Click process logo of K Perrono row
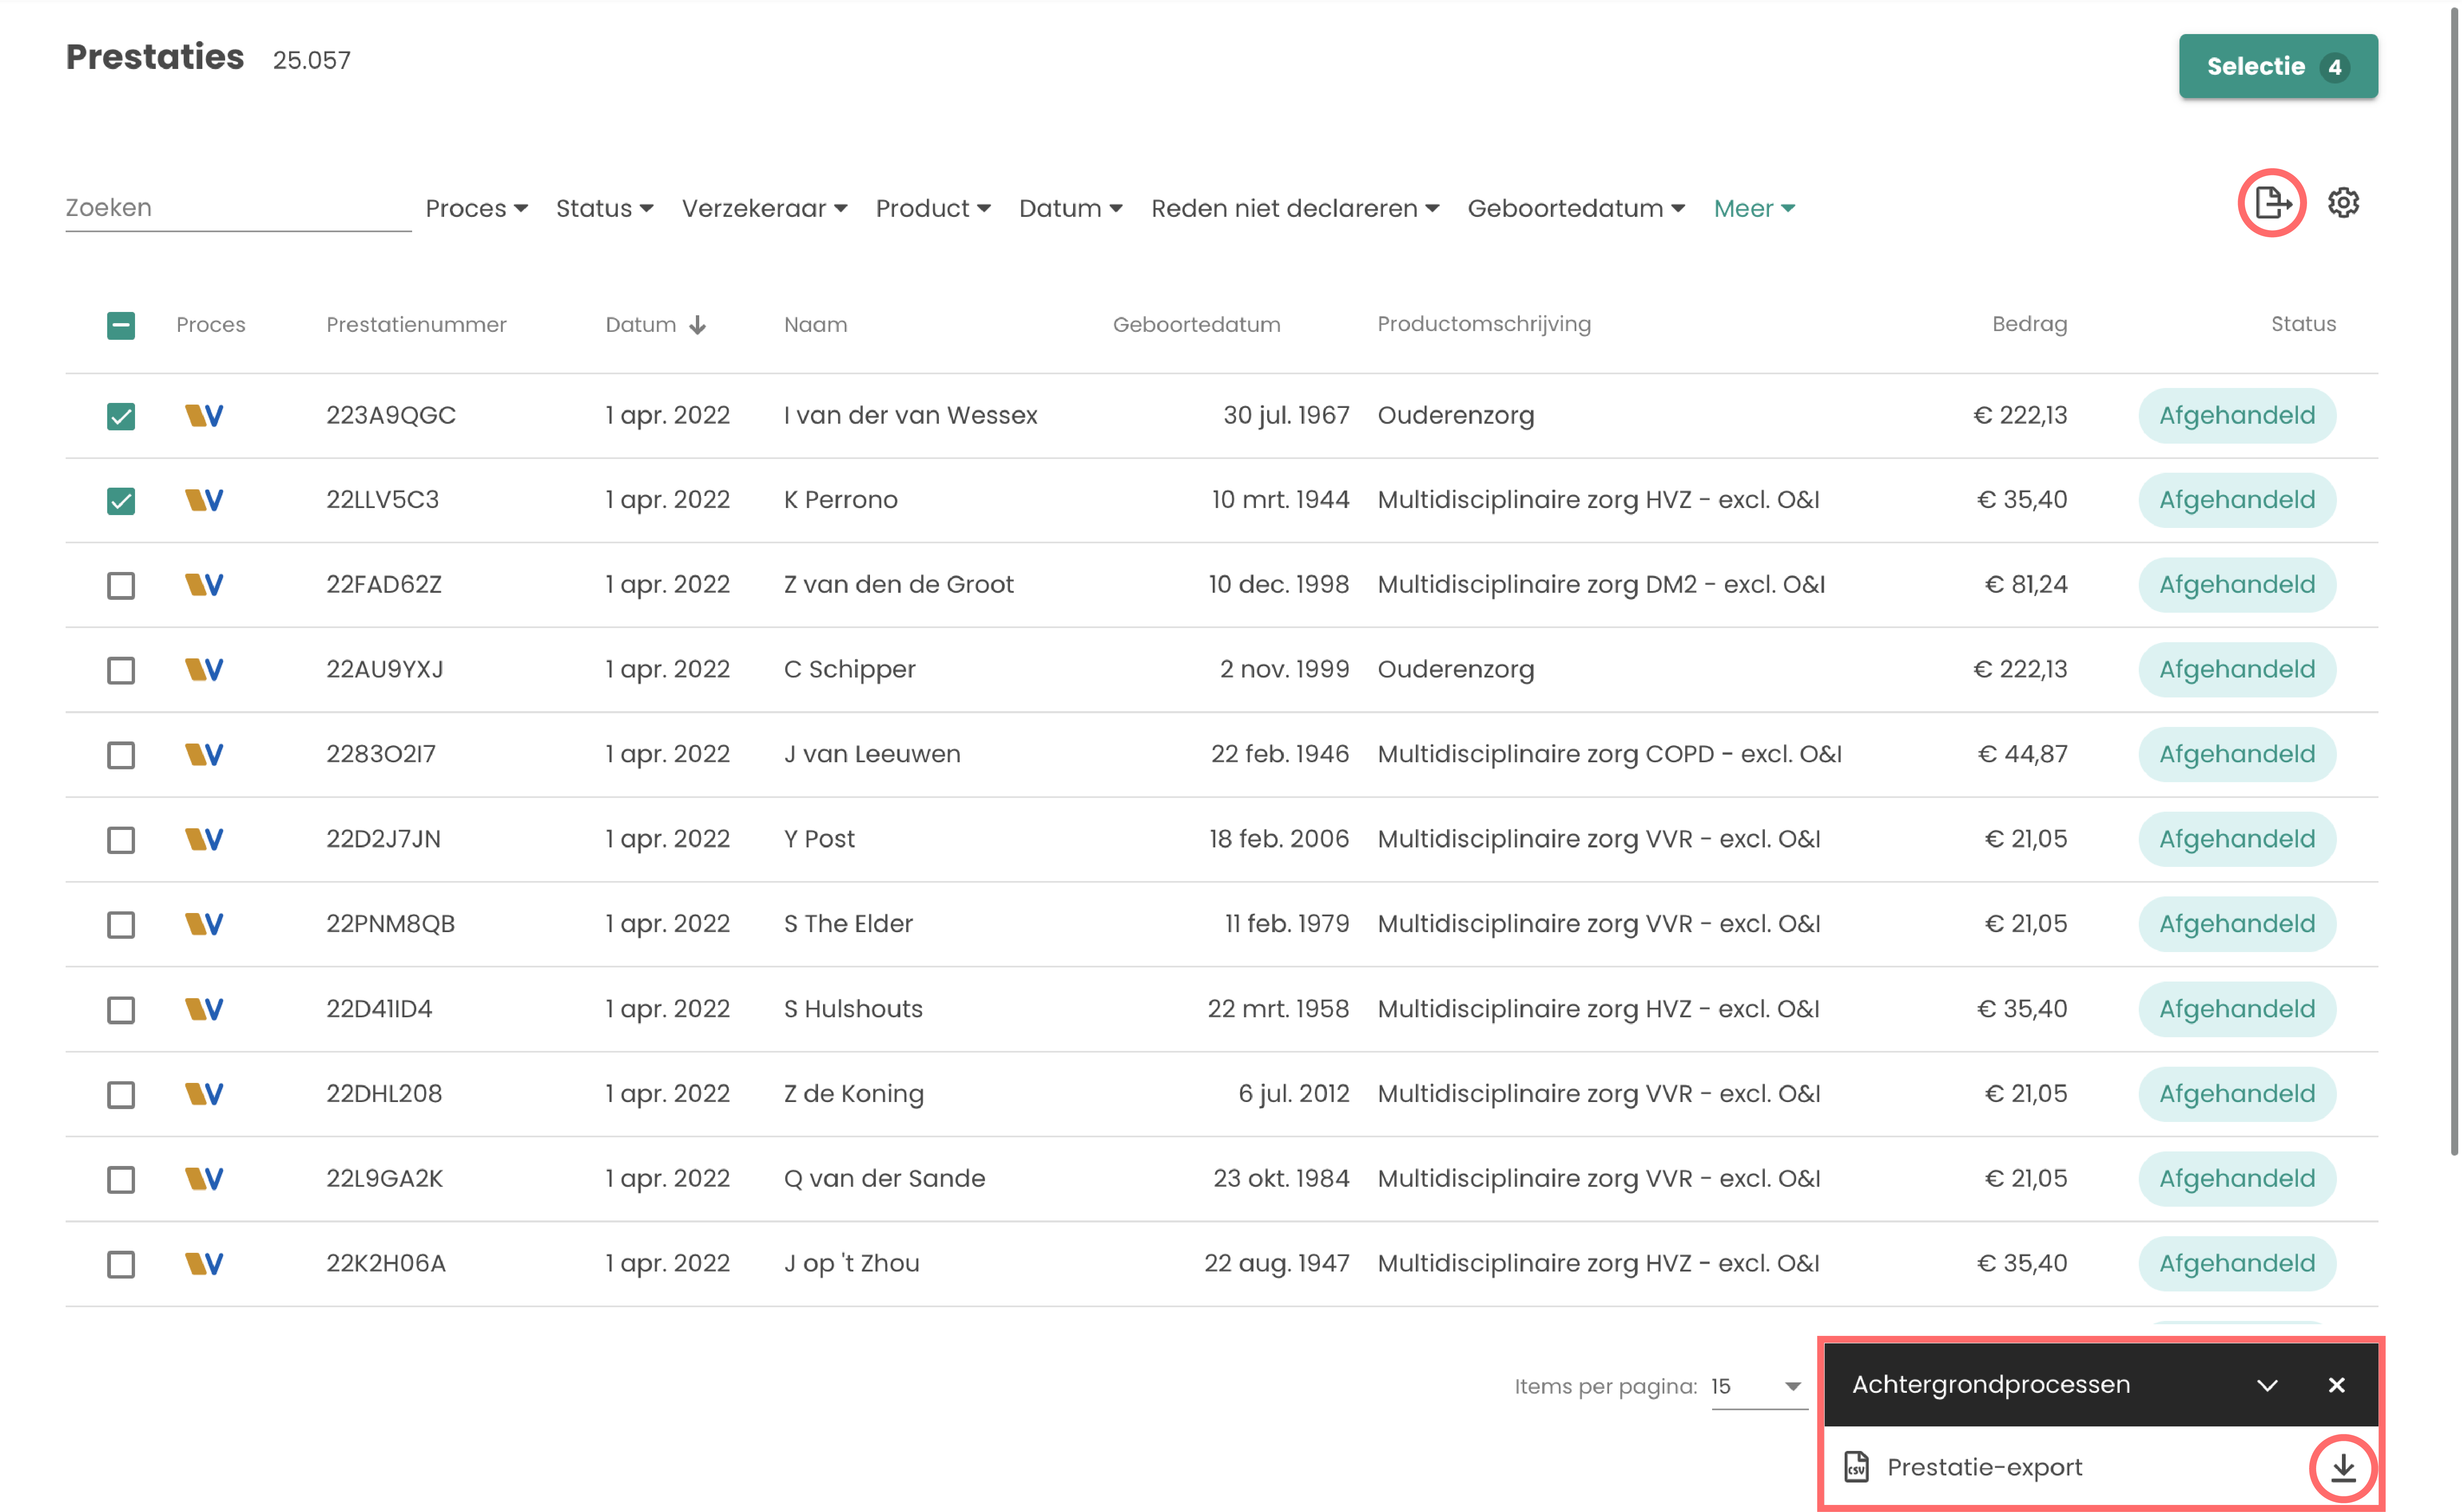This screenshot has height=1512, width=2462. pos(204,500)
